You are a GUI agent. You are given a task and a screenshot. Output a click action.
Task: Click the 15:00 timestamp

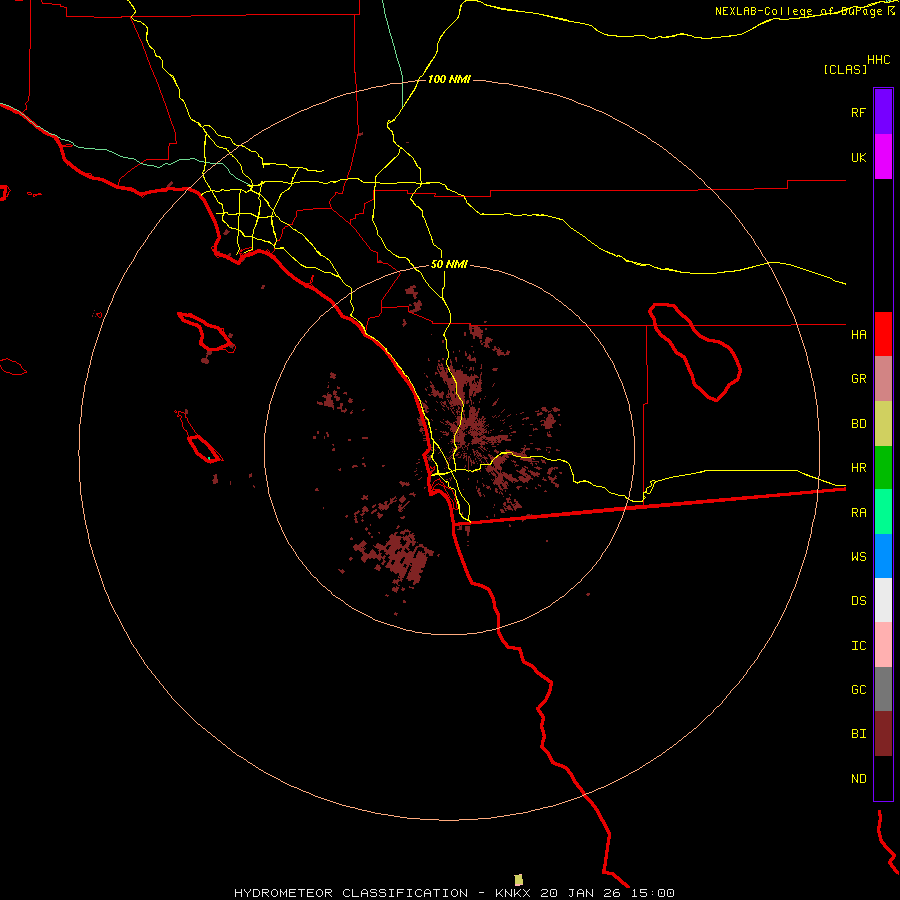pos(652,893)
